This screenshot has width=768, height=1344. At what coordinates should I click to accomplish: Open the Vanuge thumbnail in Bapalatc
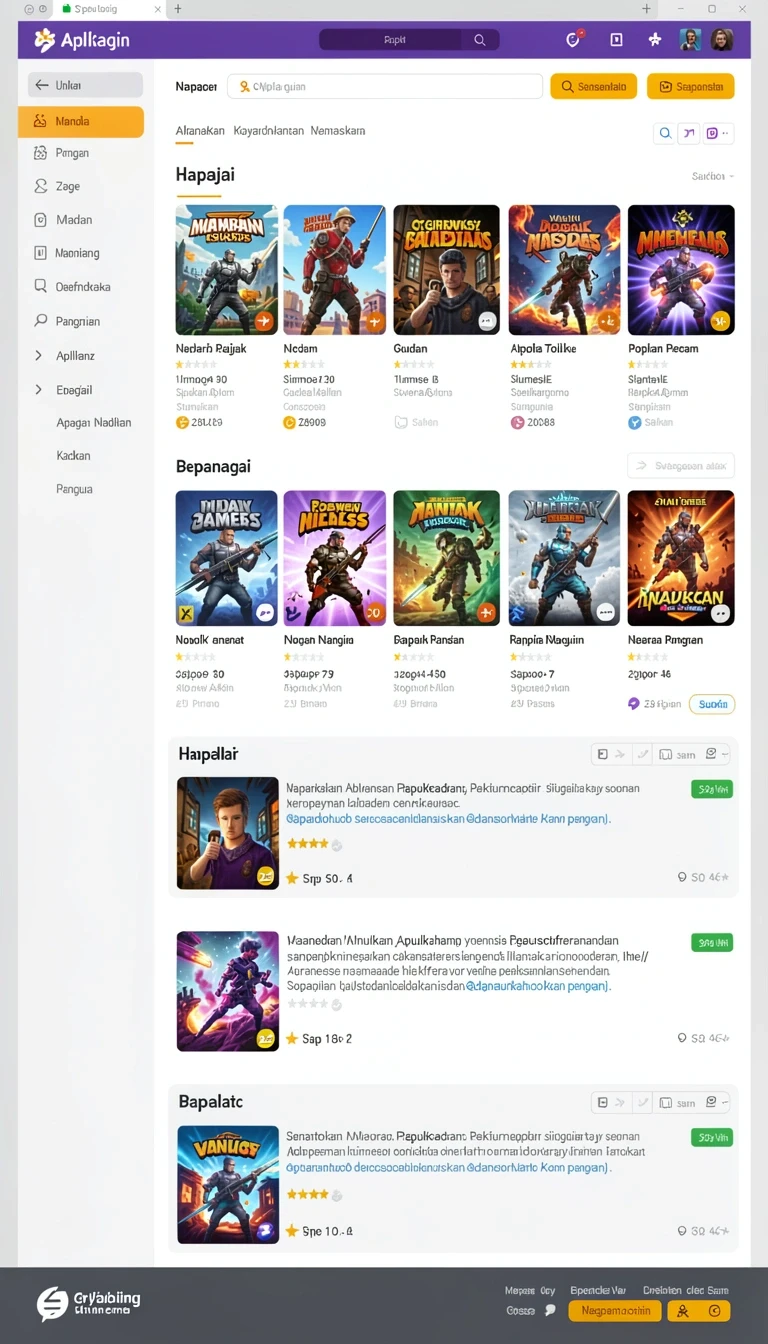coord(228,1184)
